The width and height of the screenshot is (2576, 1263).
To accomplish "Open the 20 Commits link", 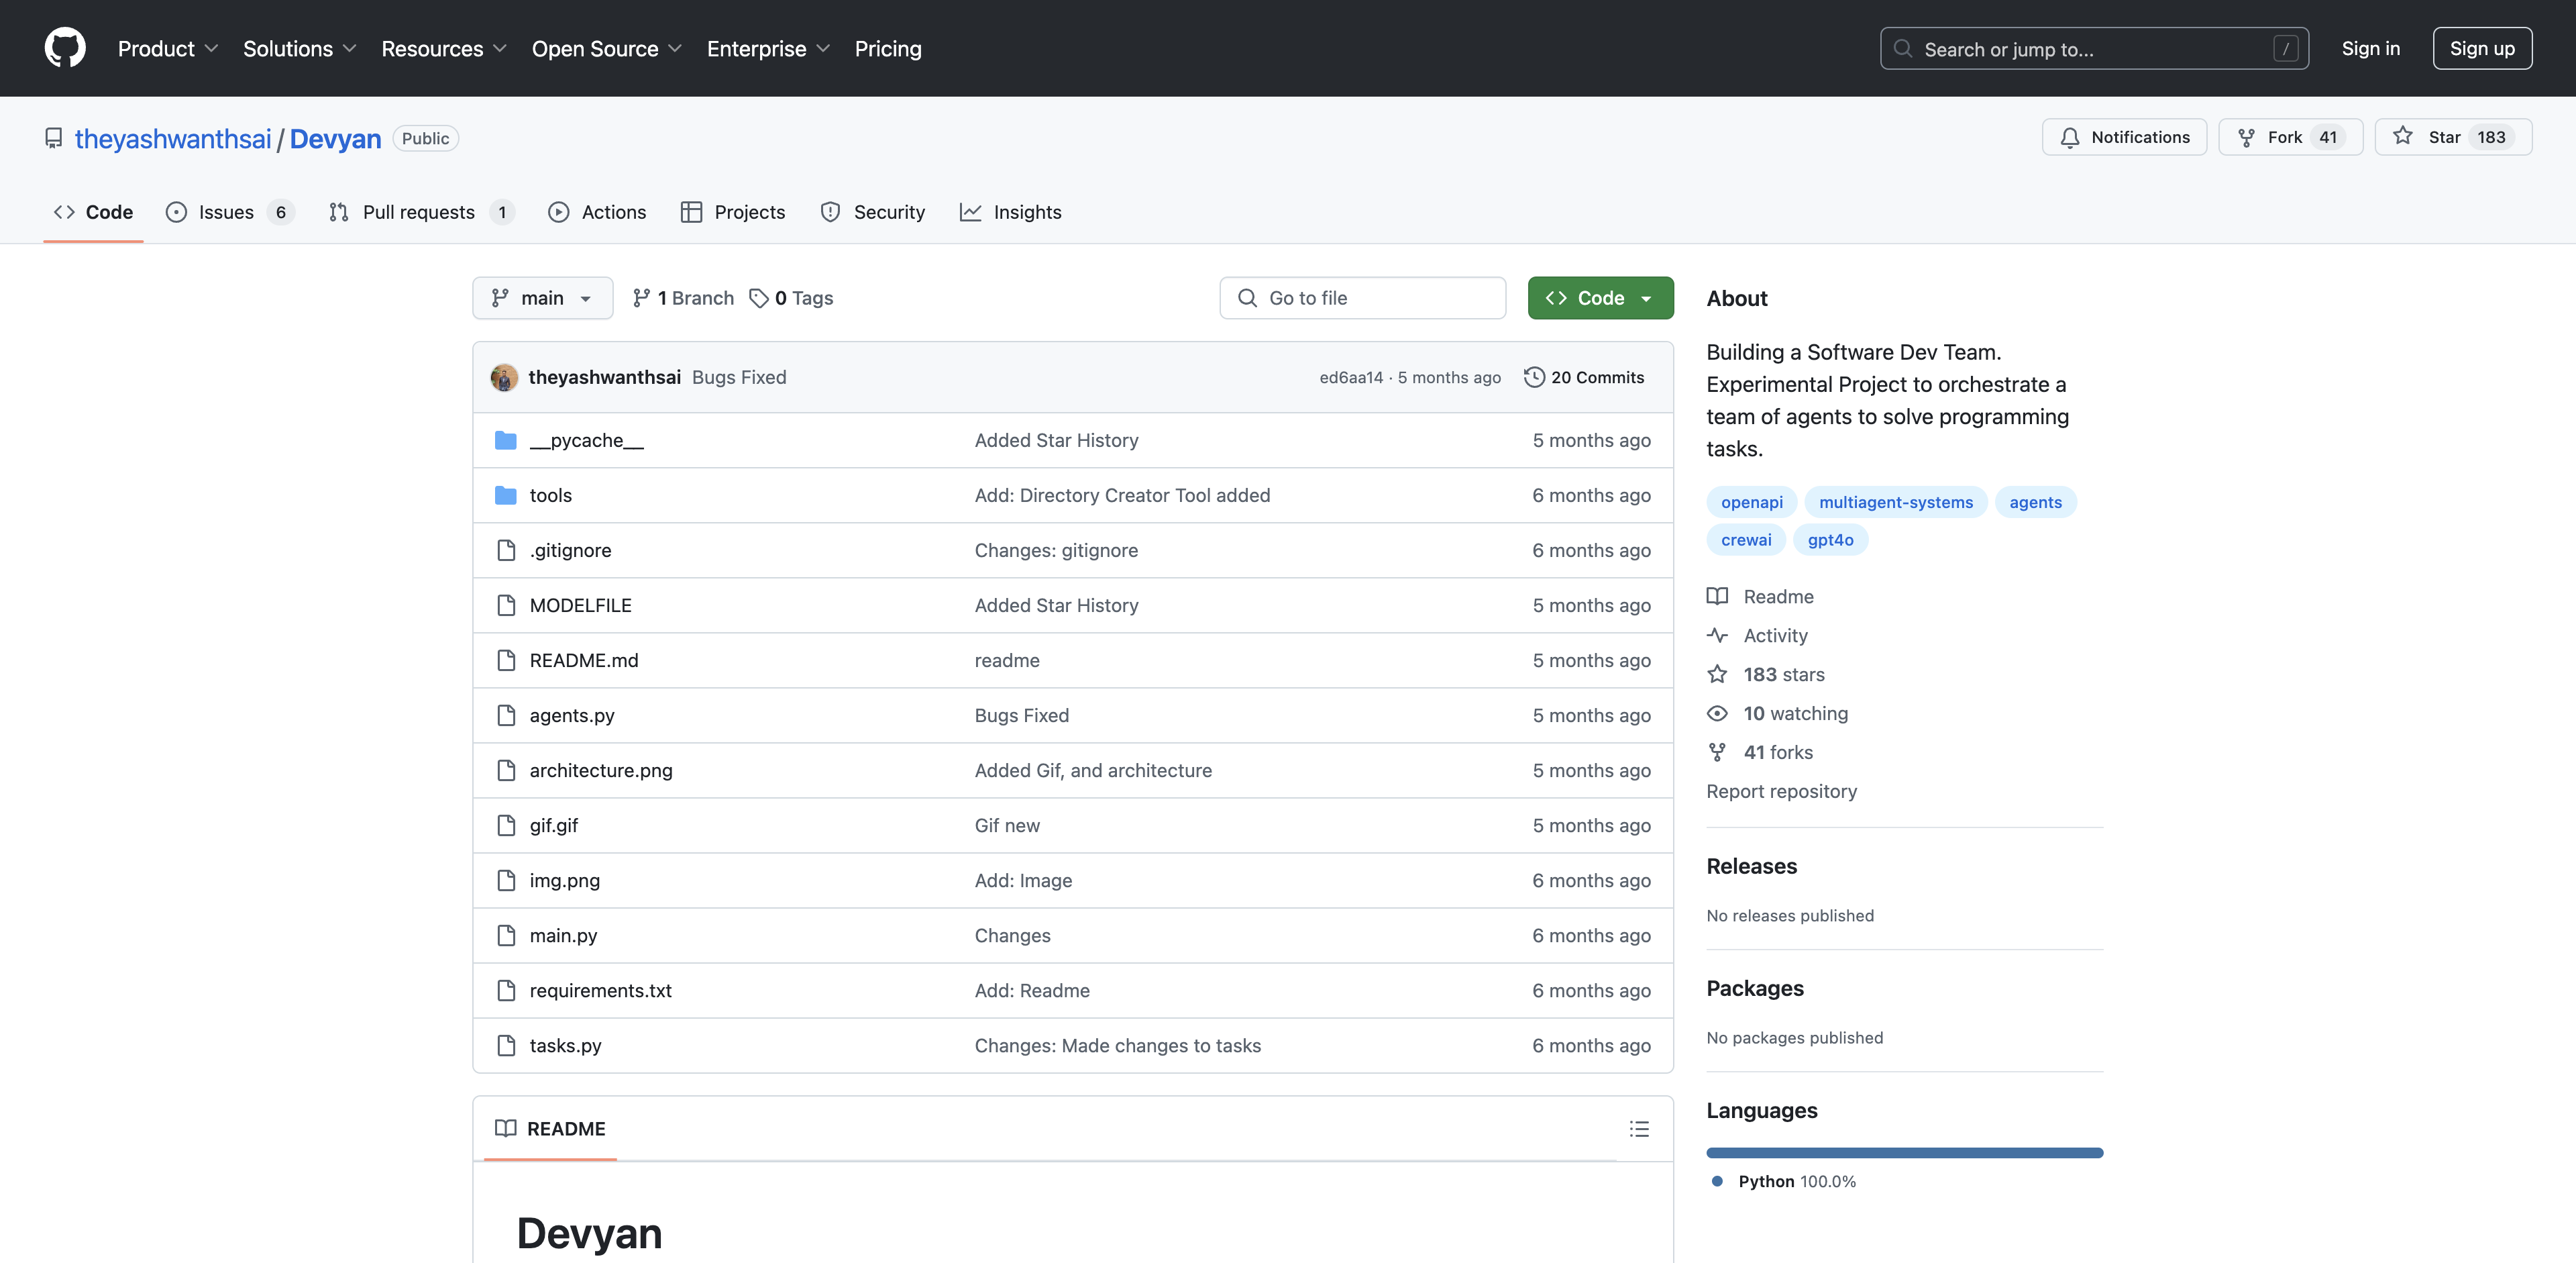I will tap(1585, 377).
